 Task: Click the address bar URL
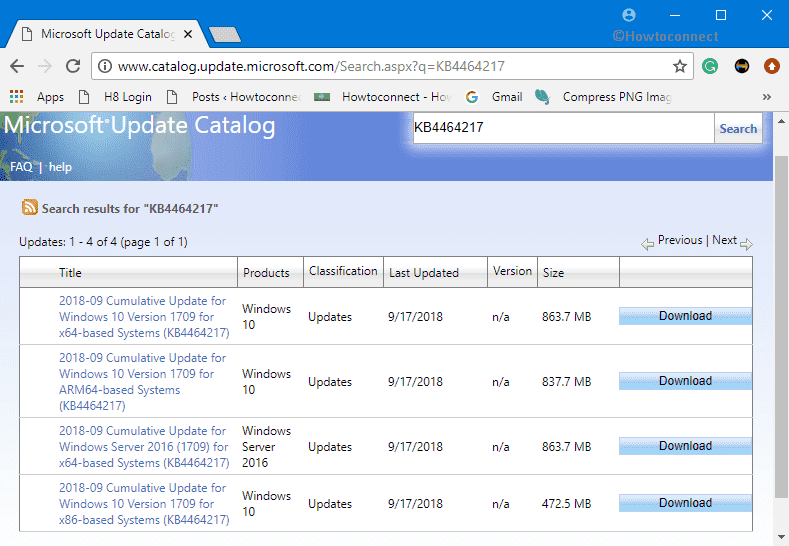tap(311, 66)
